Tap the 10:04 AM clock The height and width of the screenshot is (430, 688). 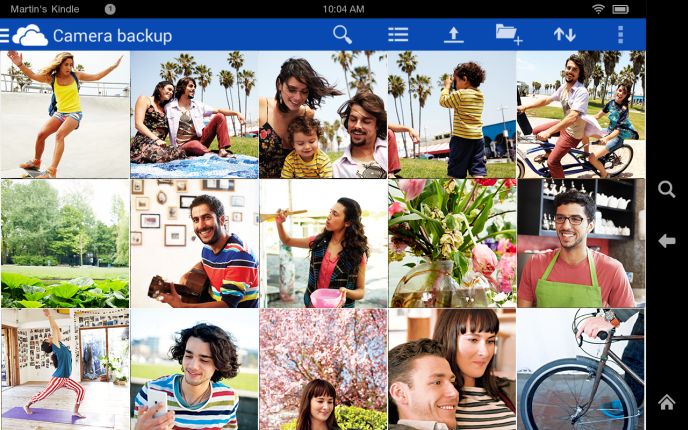[x=343, y=9]
